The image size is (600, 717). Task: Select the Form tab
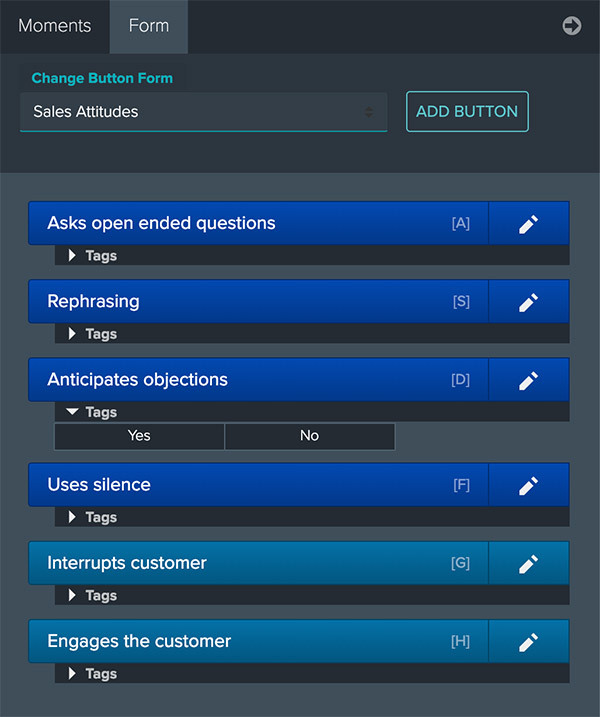coord(149,26)
